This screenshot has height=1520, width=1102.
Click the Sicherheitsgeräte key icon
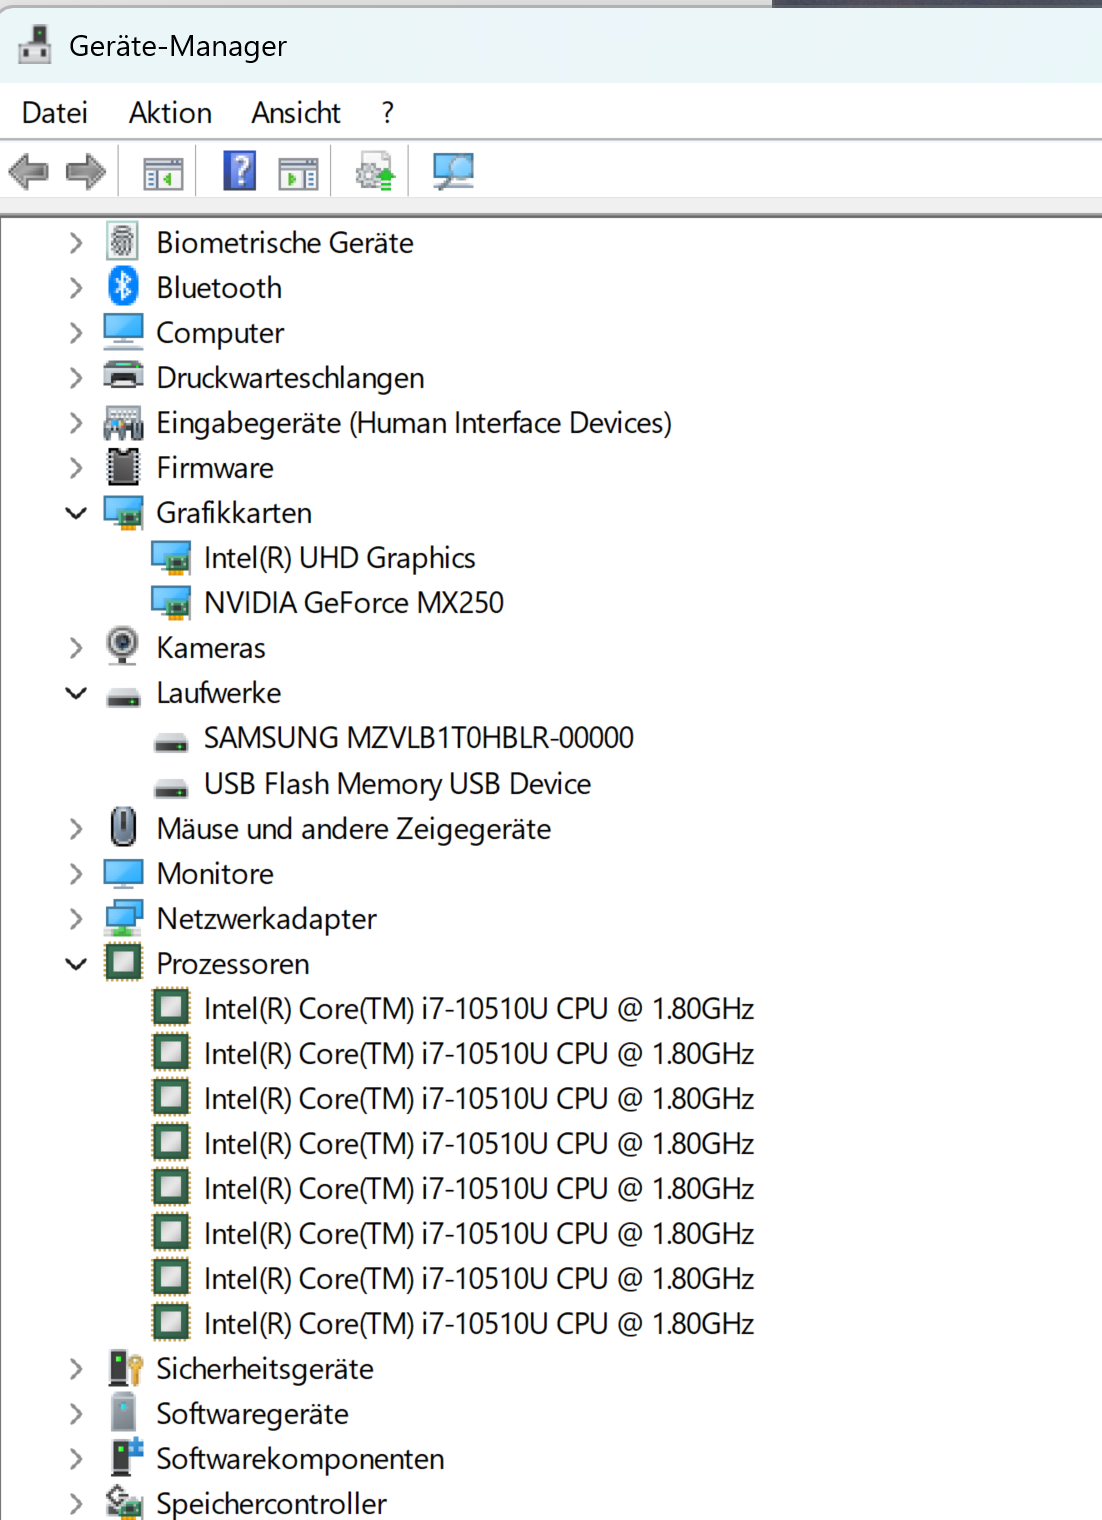point(125,1368)
